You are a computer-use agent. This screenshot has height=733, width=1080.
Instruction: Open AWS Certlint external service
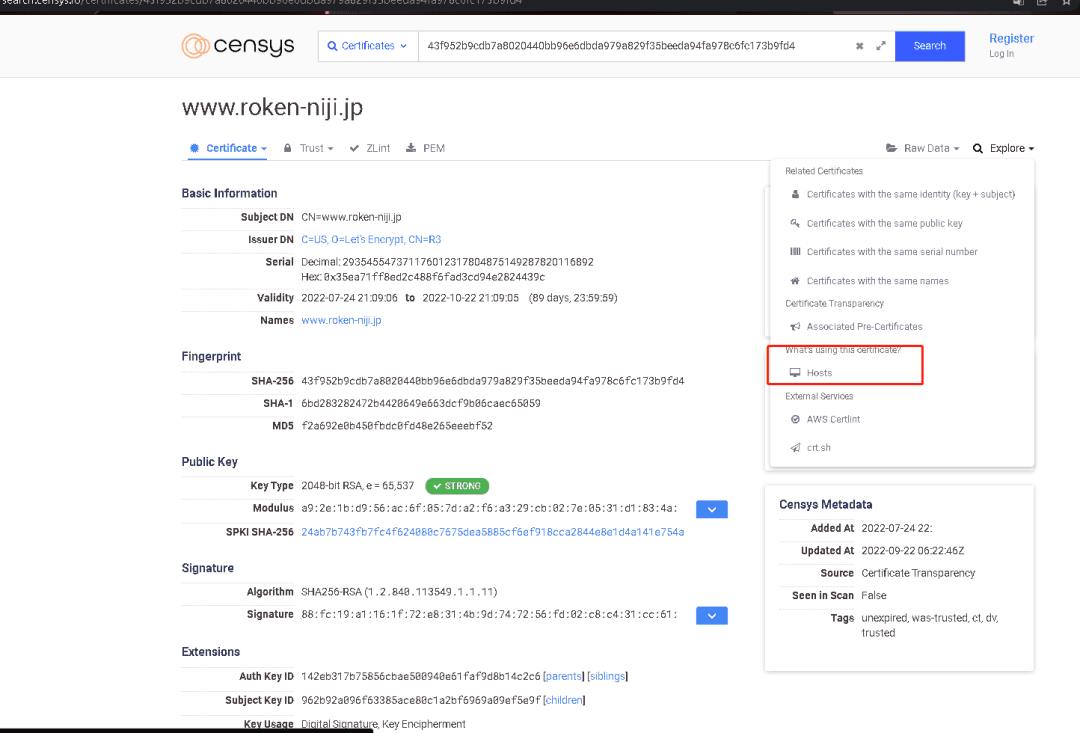click(824, 419)
